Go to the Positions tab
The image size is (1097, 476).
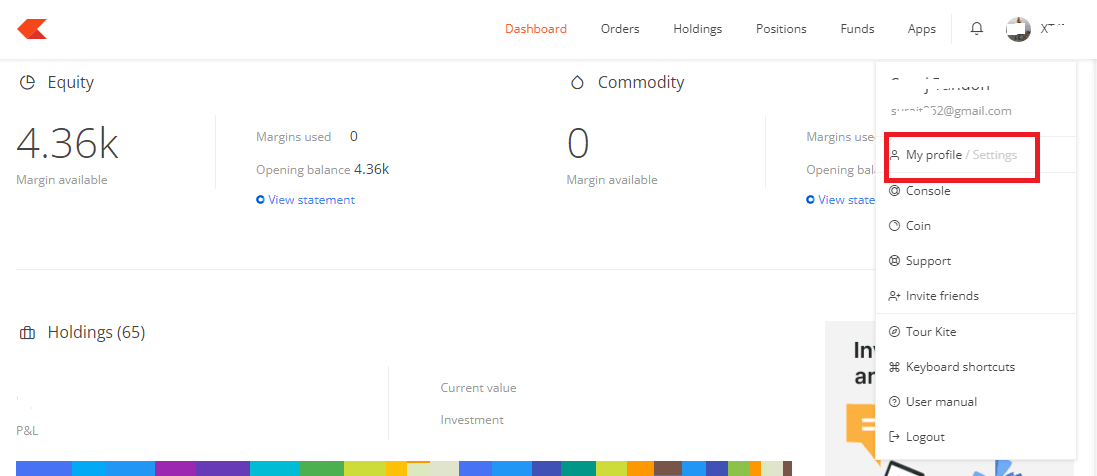pos(781,29)
